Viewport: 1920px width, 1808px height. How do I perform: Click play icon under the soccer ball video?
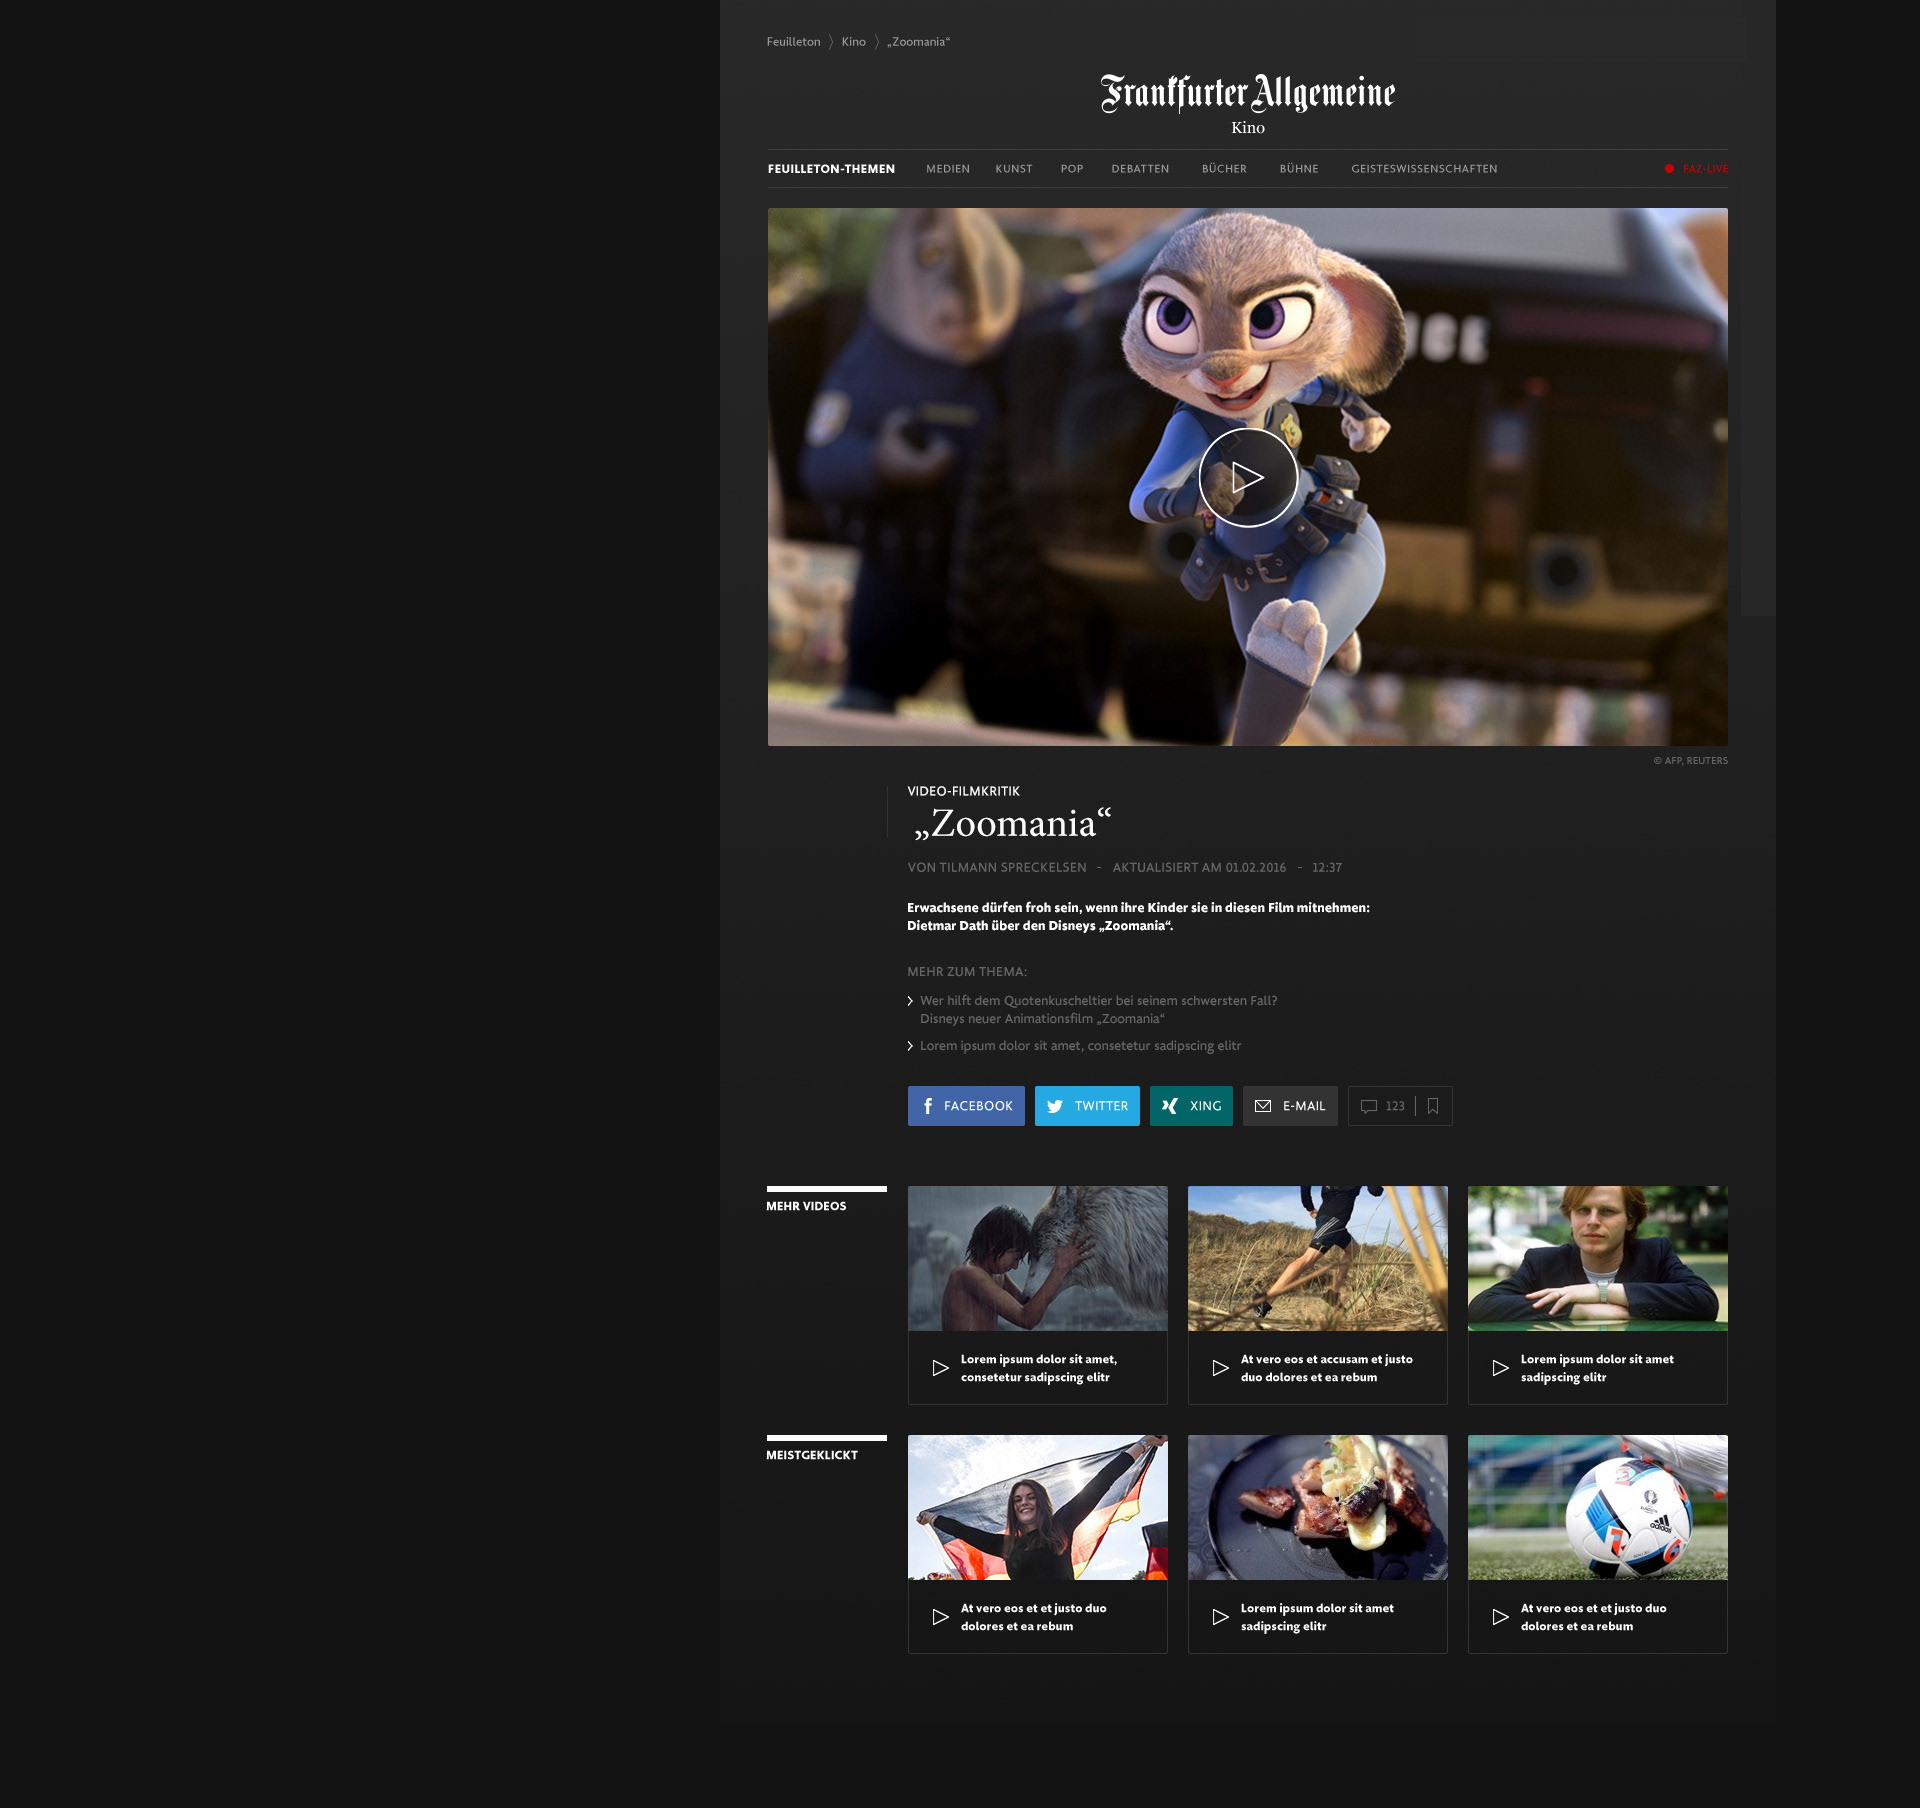[1500, 1617]
